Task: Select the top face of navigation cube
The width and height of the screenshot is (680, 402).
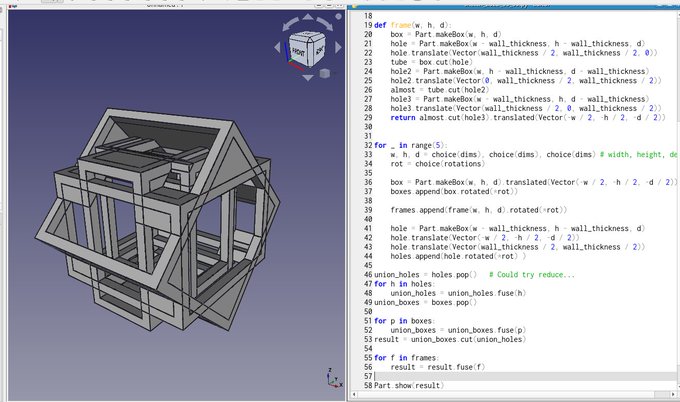Action: 307,35
